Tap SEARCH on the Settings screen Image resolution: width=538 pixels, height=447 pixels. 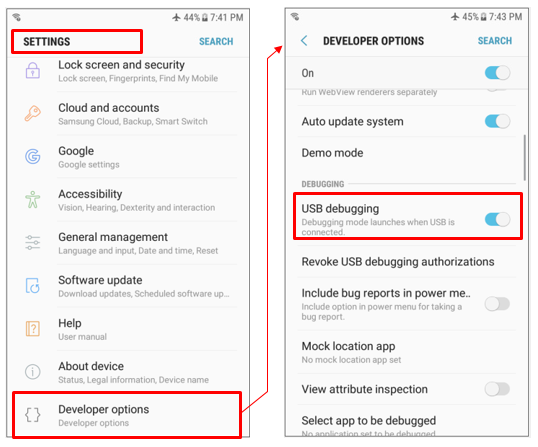[216, 42]
